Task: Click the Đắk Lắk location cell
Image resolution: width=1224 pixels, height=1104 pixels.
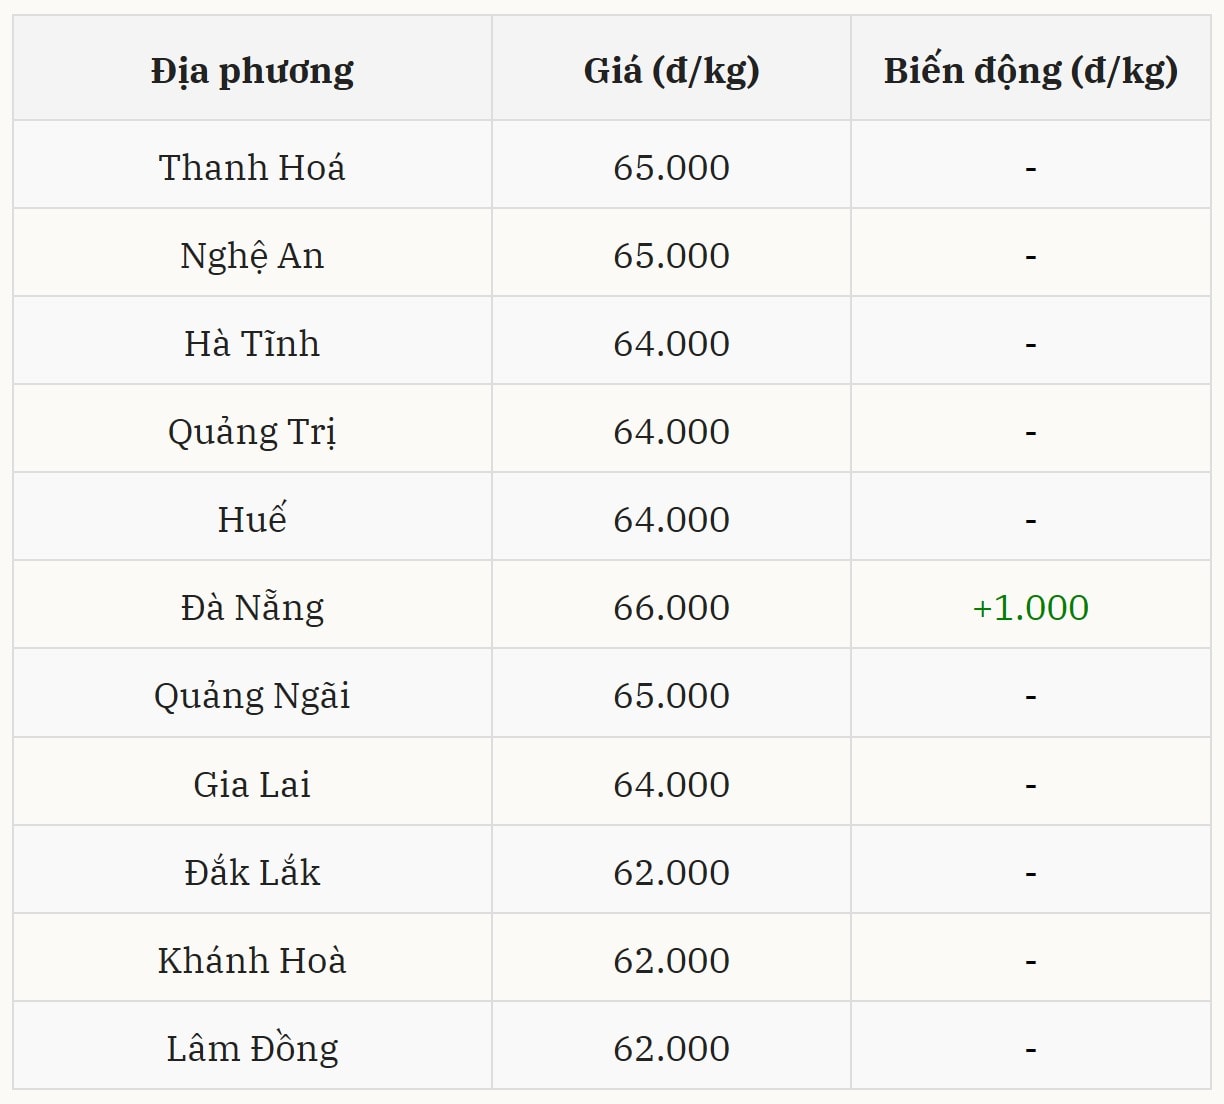Action: tap(252, 873)
